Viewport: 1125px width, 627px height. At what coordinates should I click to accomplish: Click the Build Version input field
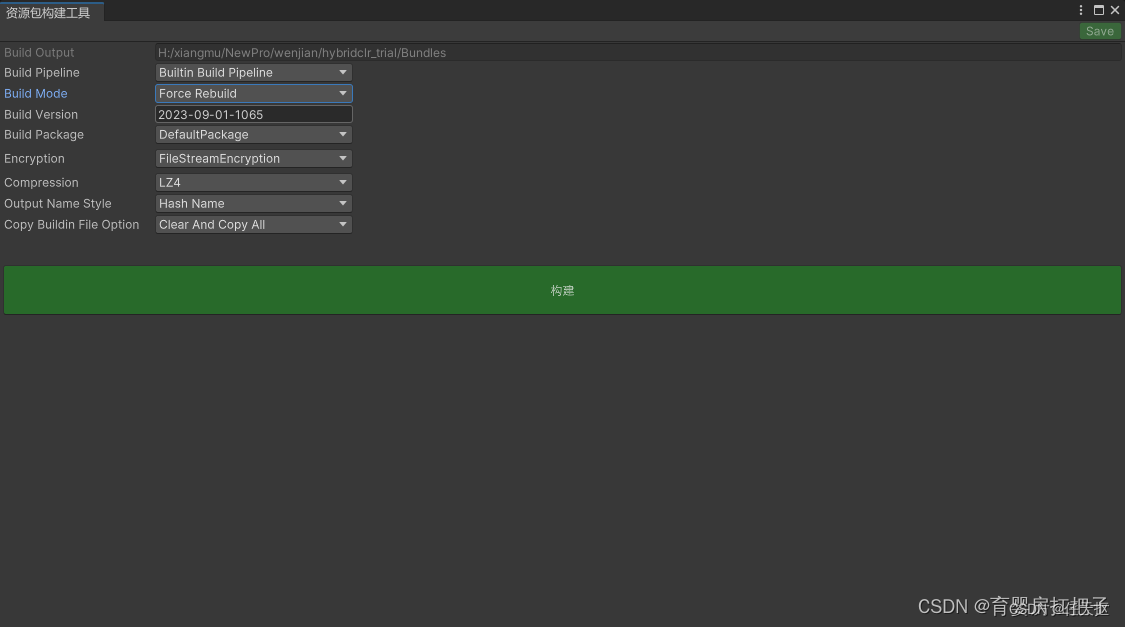pyautogui.click(x=253, y=114)
